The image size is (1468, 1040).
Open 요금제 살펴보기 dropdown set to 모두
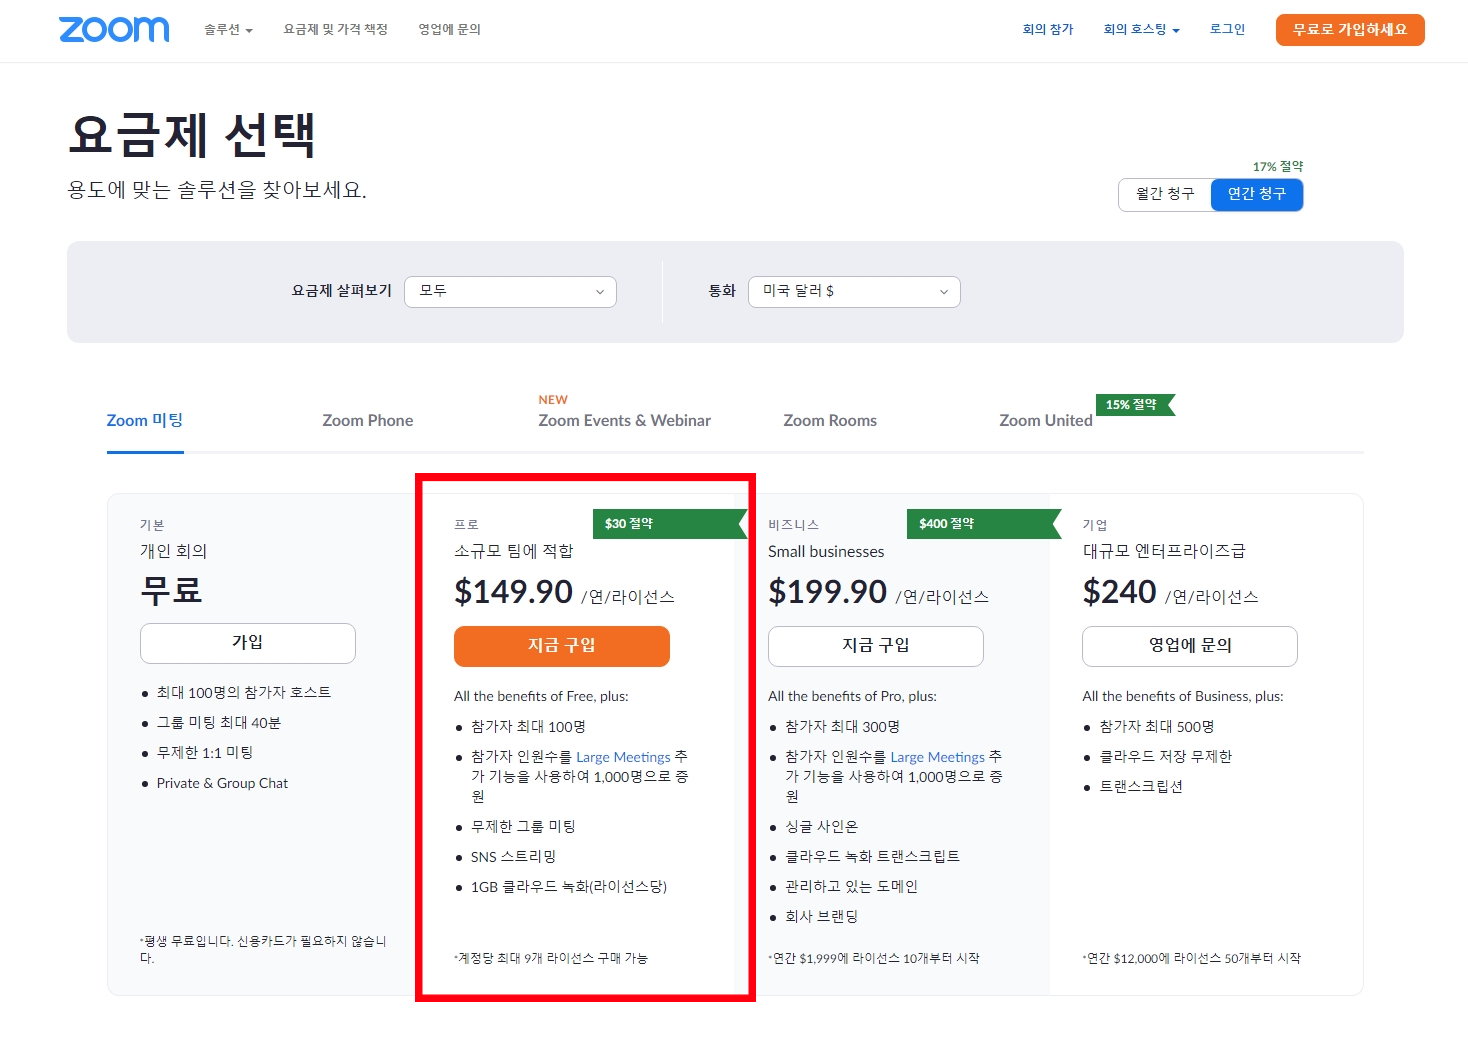510,292
